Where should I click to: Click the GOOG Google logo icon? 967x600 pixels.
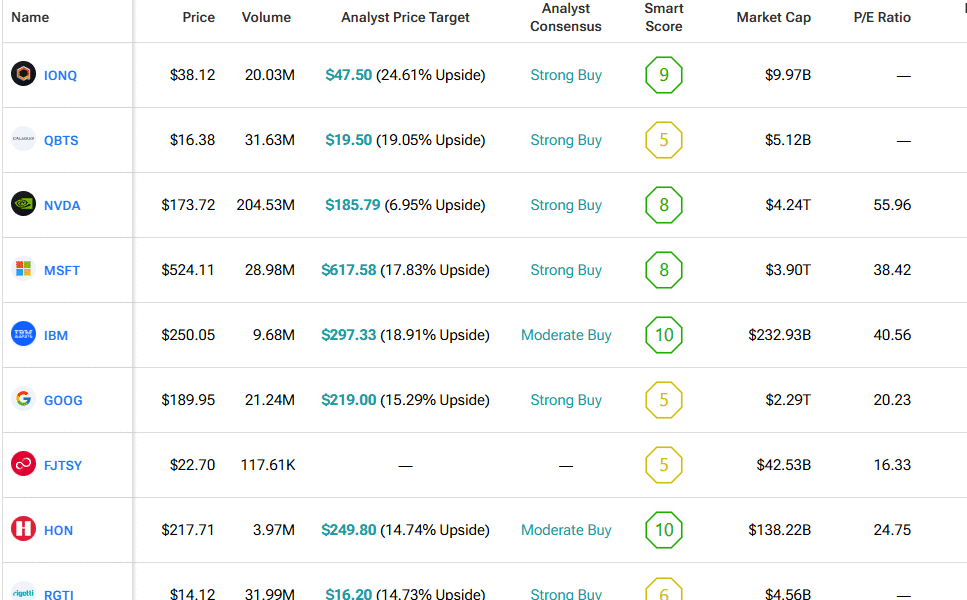23,399
